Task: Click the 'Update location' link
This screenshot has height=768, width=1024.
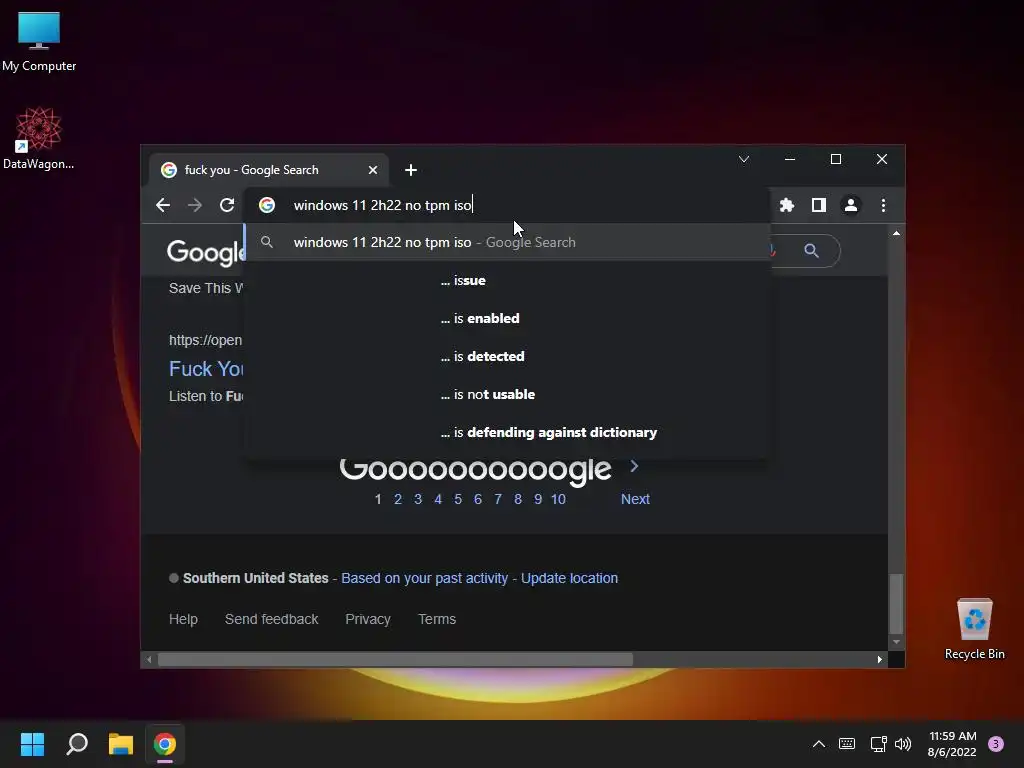Action: [x=569, y=578]
